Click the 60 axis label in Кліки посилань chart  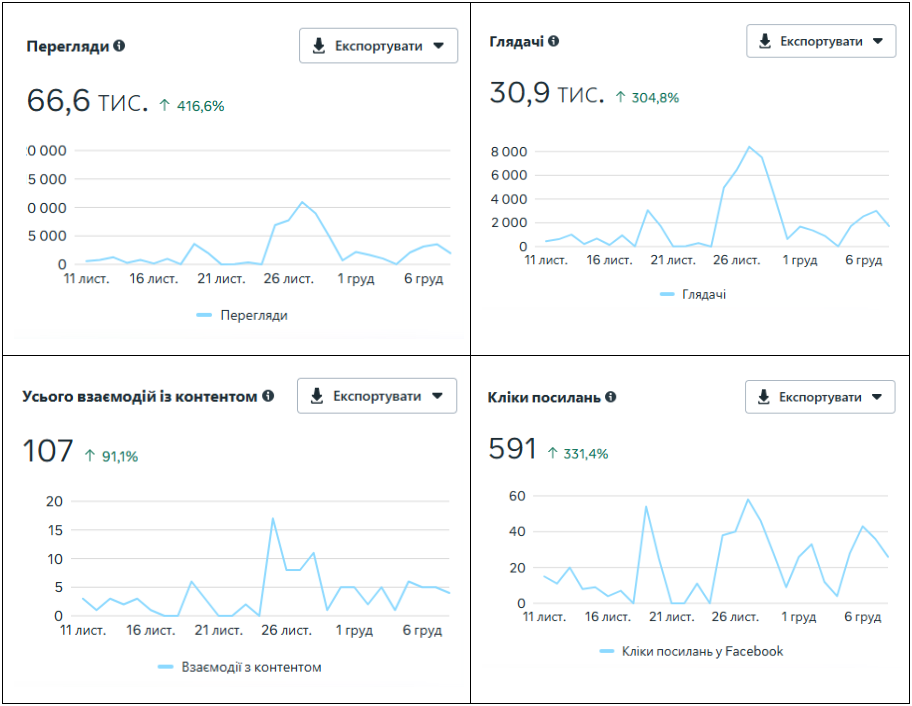point(517,496)
